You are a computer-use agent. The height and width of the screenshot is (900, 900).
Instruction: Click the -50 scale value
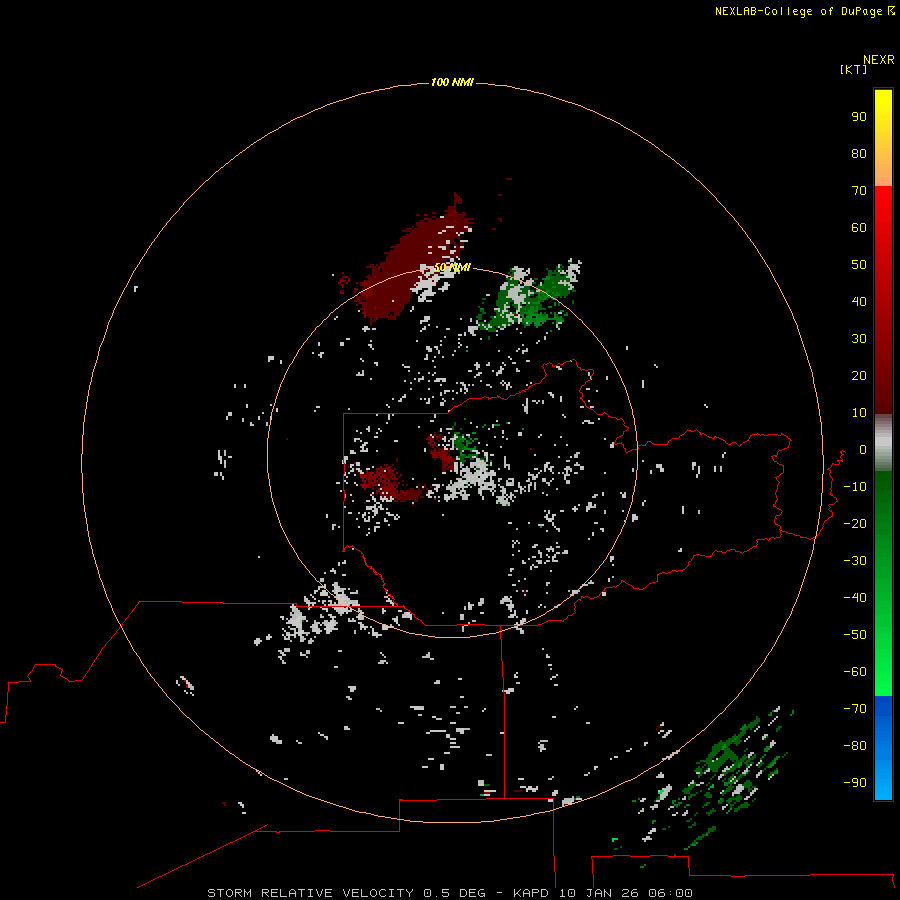coord(855,634)
